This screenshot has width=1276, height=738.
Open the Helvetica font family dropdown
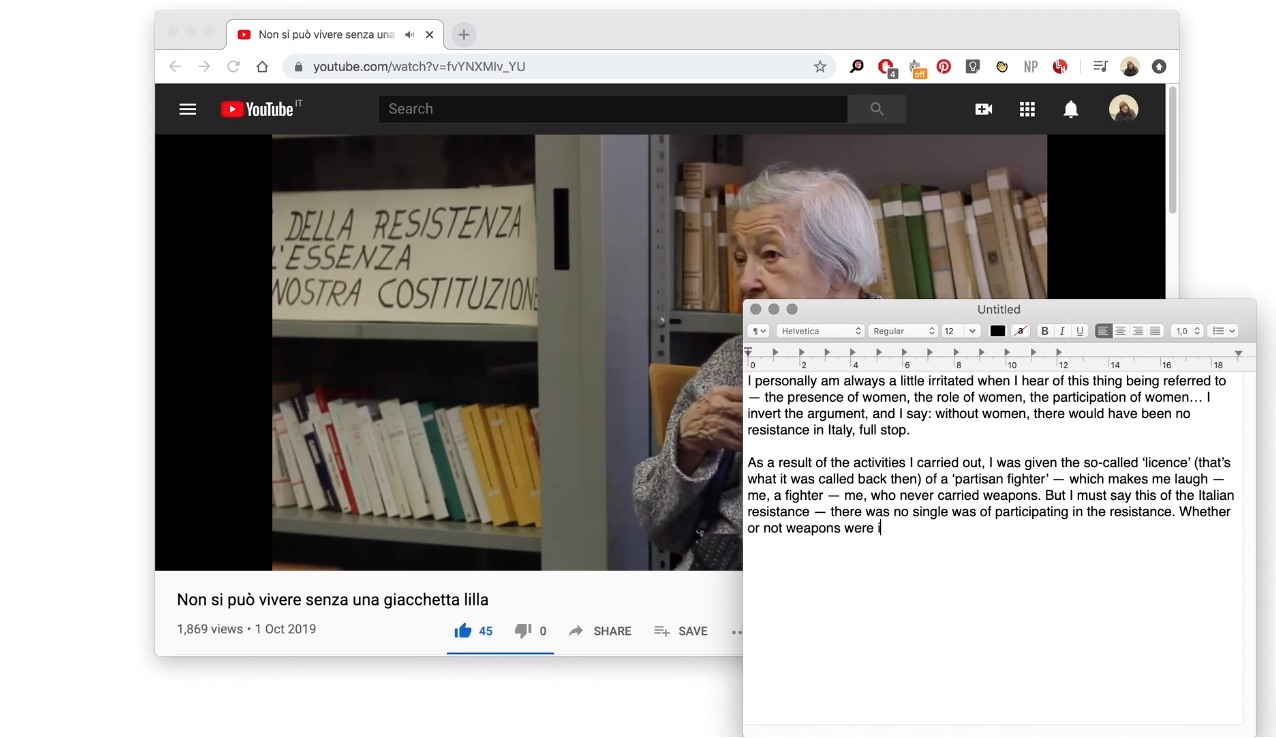pyautogui.click(x=820, y=331)
